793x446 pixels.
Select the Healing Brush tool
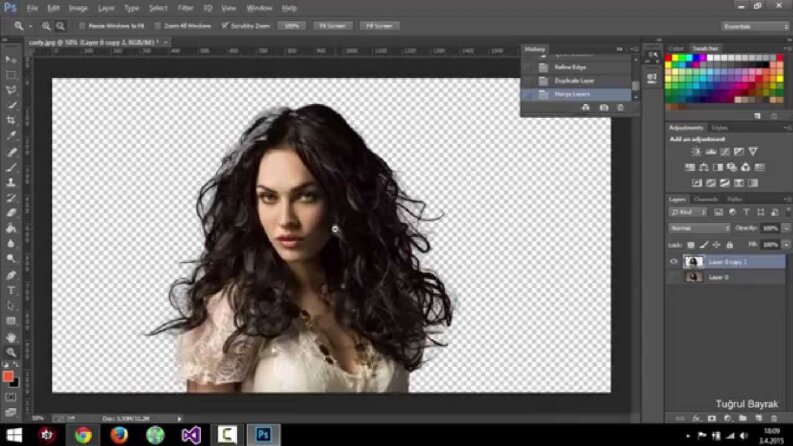coord(11,152)
